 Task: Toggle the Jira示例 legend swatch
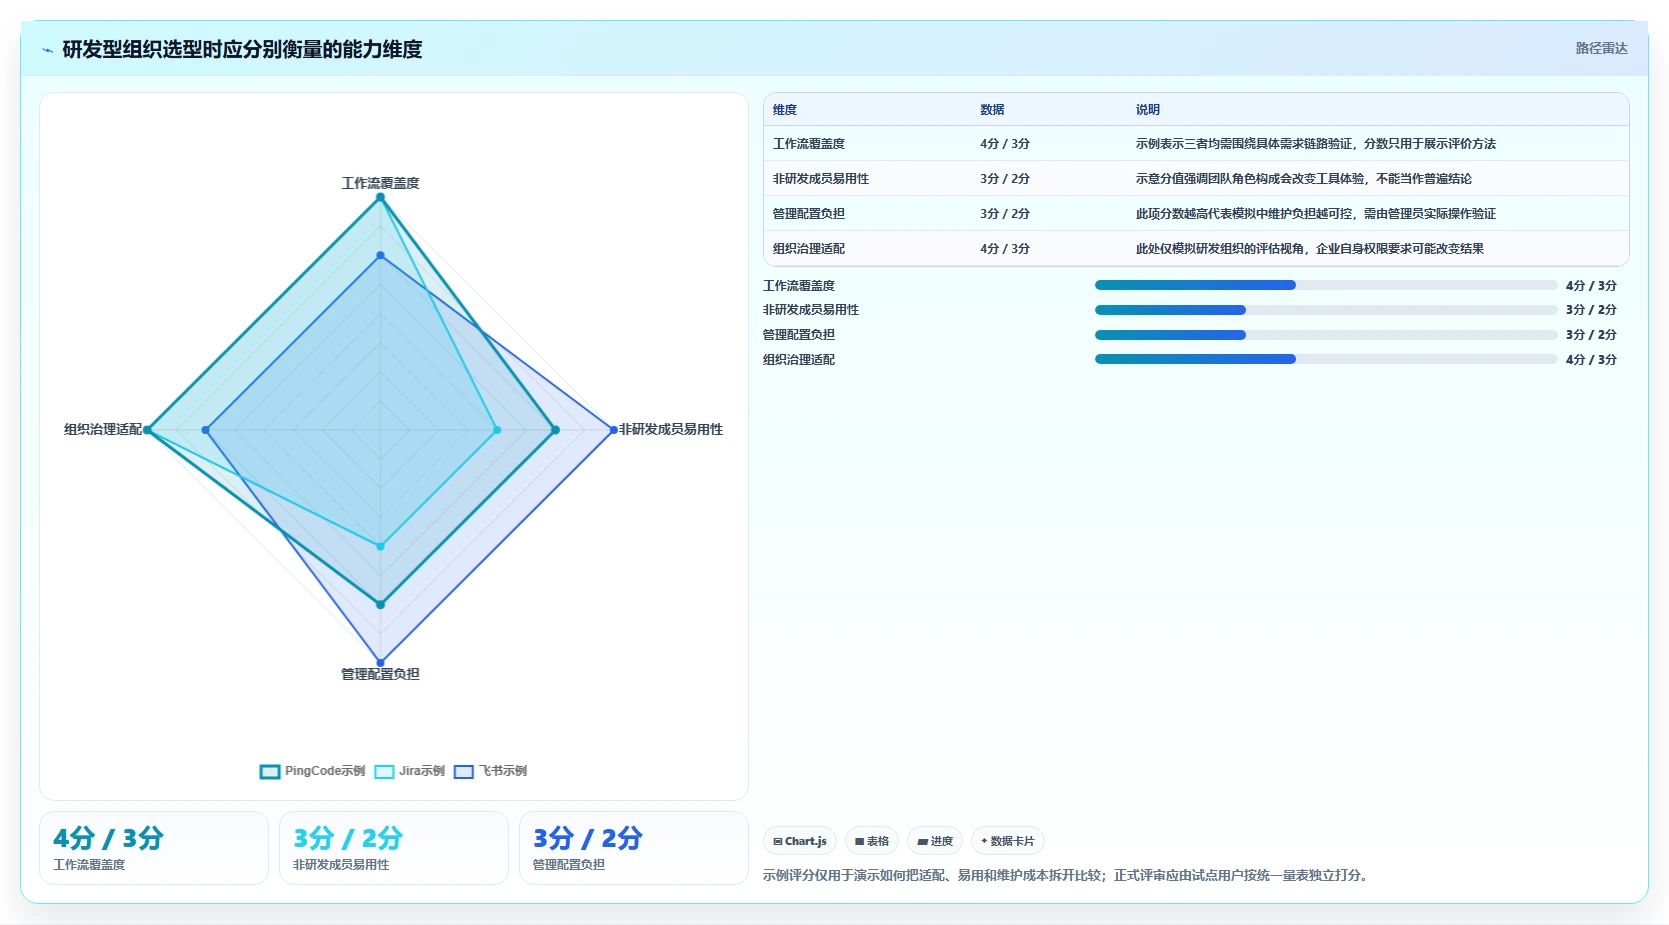pyautogui.click(x=384, y=771)
